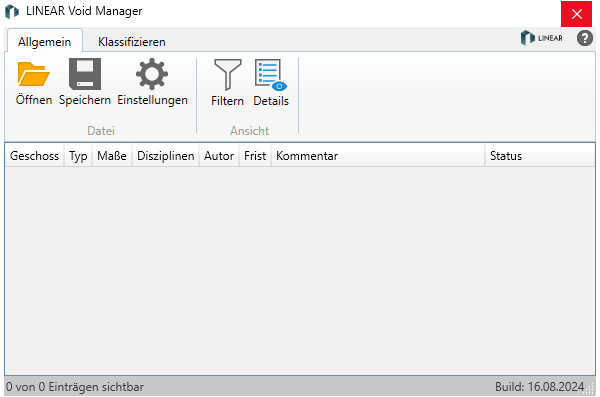600x397 pixels.
Task: Click the LINEAR Void Manager title bar icon
Action: (12, 11)
